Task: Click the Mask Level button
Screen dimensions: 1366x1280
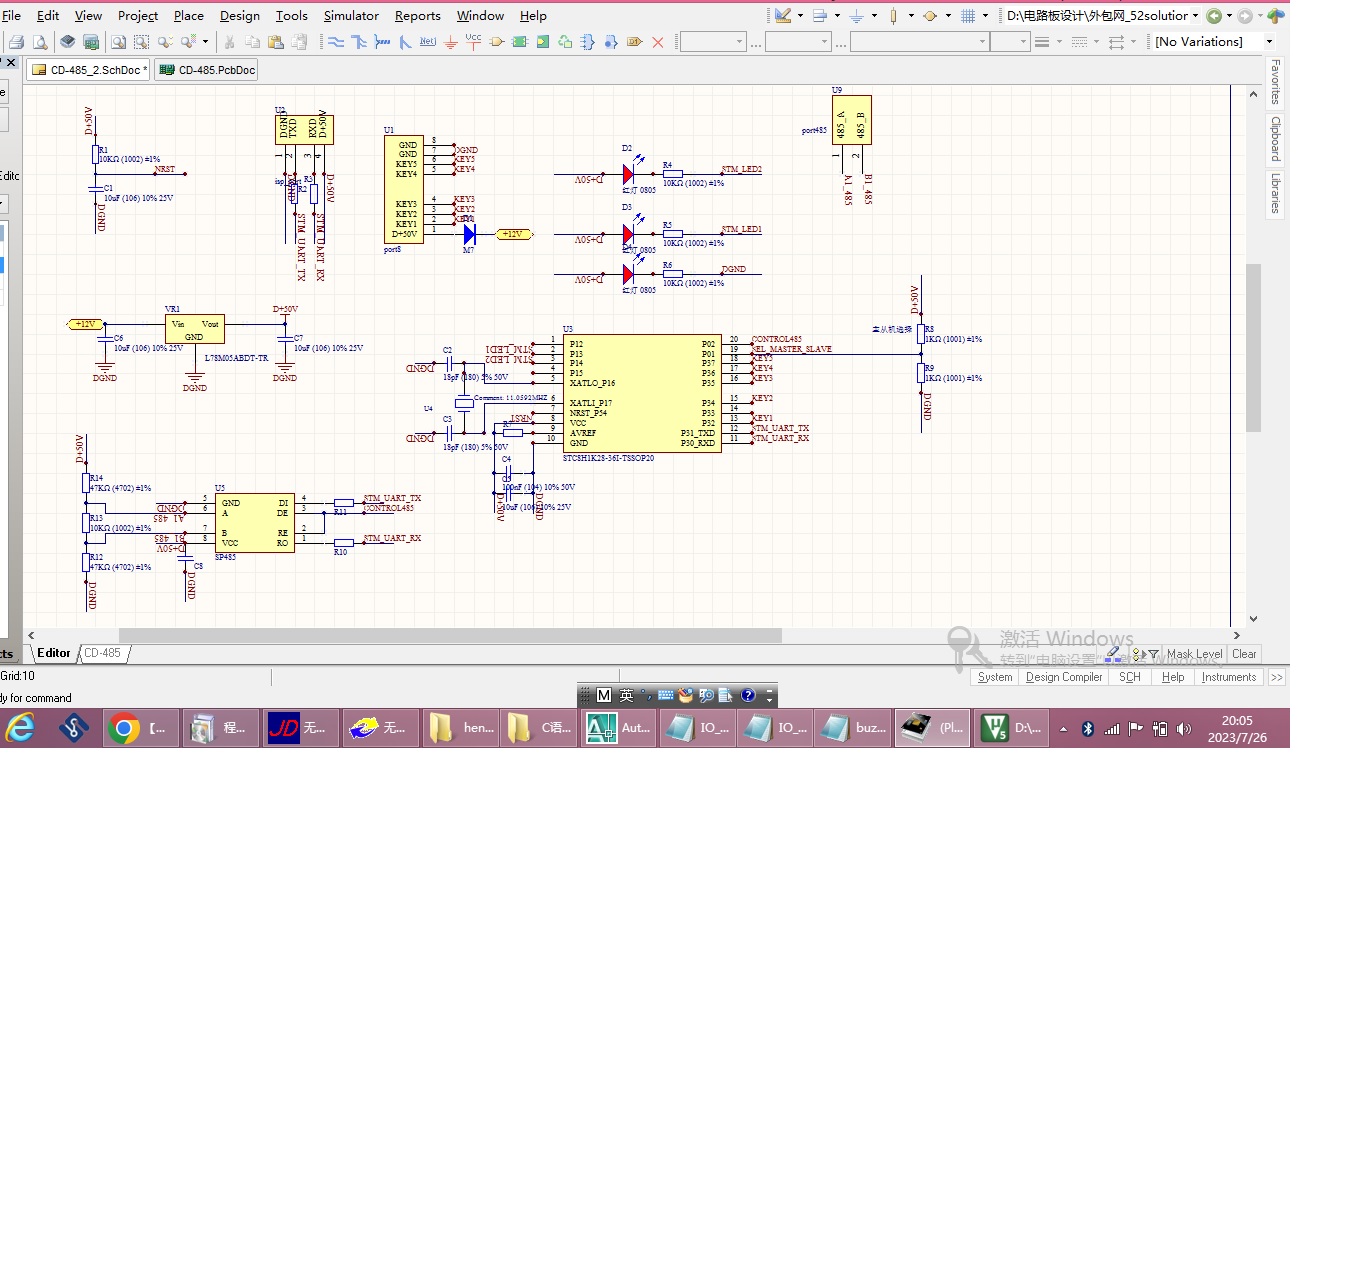Action: pyautogui.click(x=1194, y=654)
